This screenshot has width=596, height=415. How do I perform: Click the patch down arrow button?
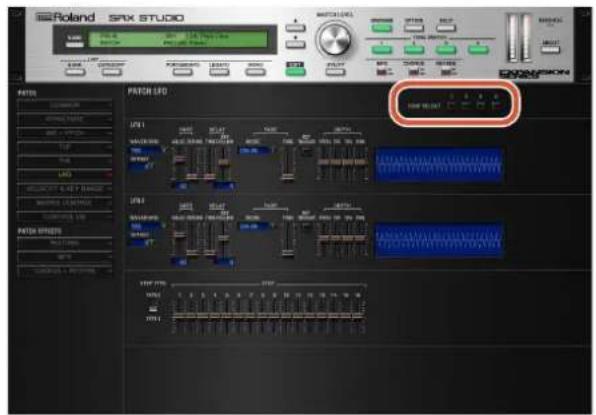(x=295, y=44)
